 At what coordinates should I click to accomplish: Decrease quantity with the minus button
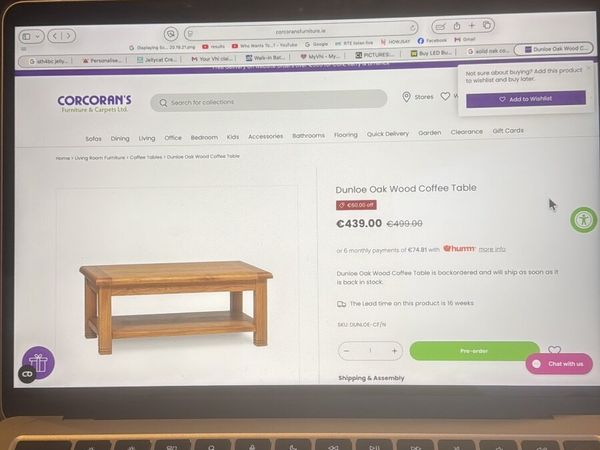pyautogui.click(x=346, y=351)
